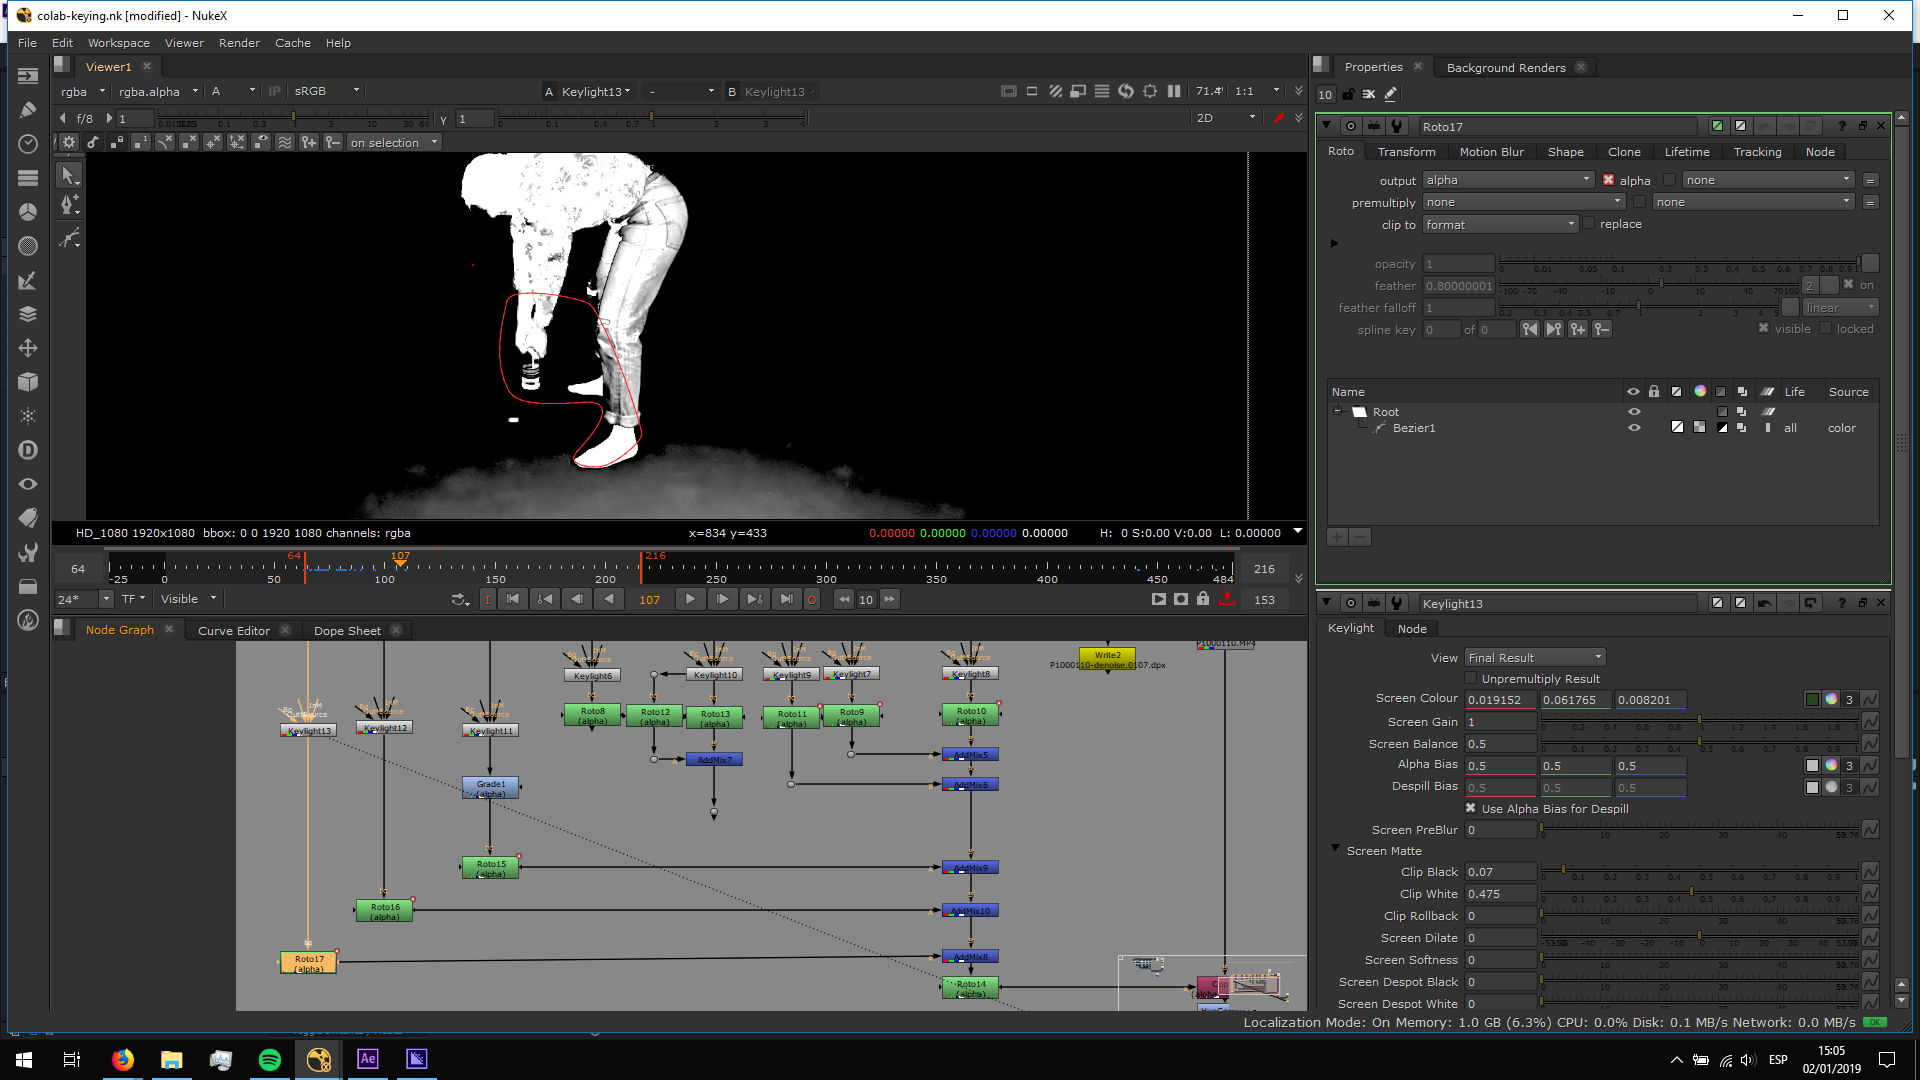Click the go to last frame button

787,599
